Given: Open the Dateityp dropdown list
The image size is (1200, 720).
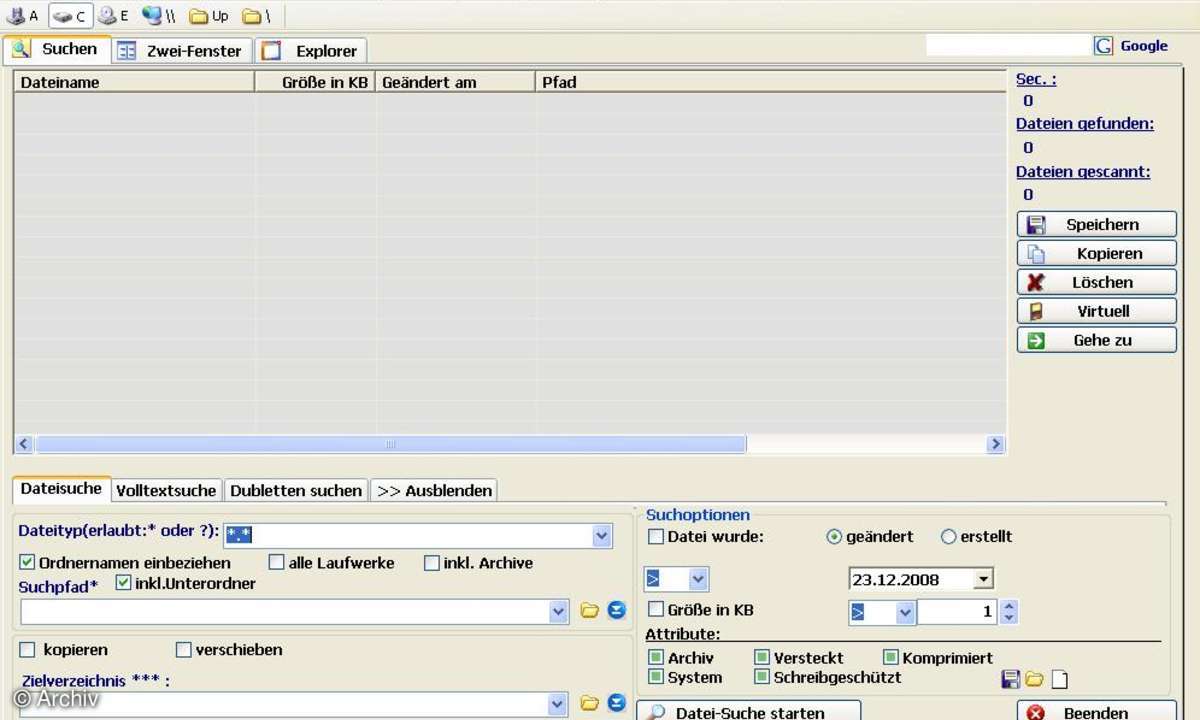Looking at the screenshot, I should (602, 536).
